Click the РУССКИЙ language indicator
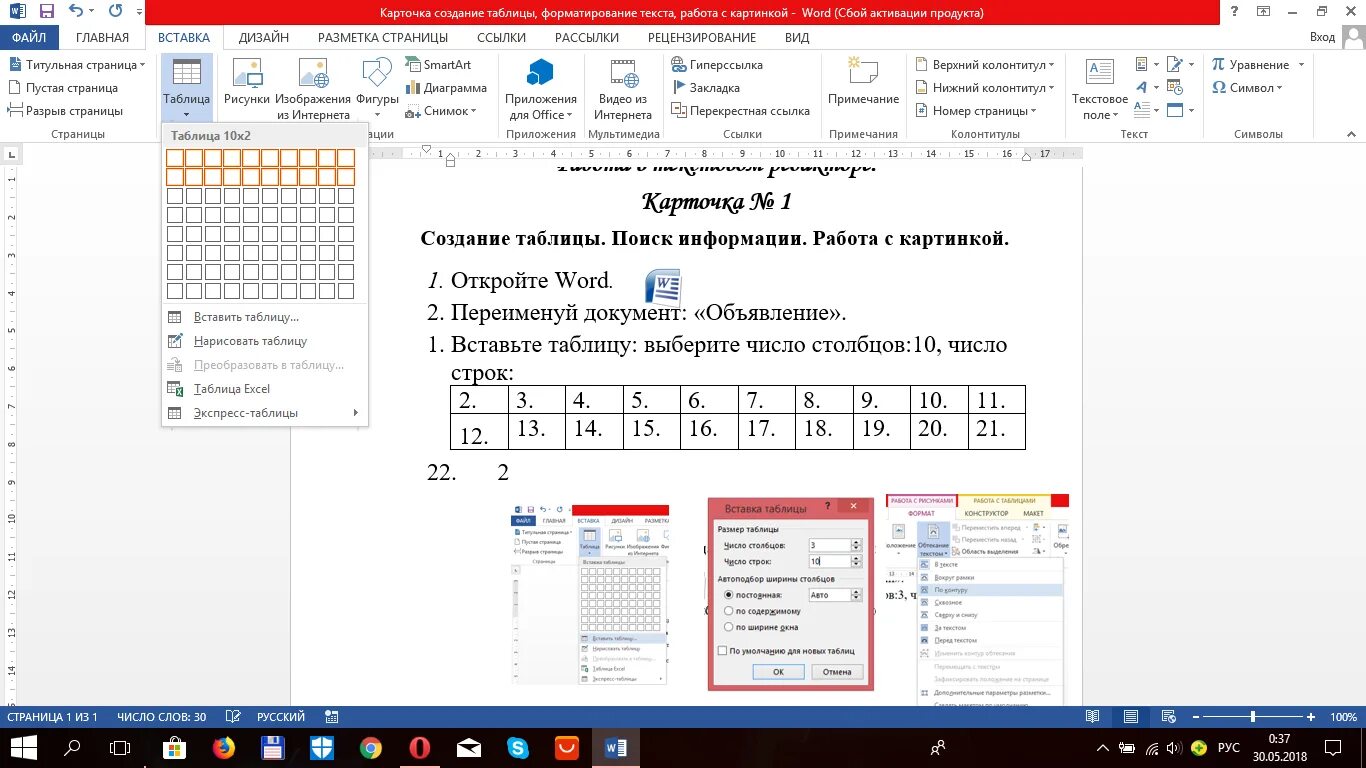This screenshot has width=1366, height=768. click(x=281, y=717)
